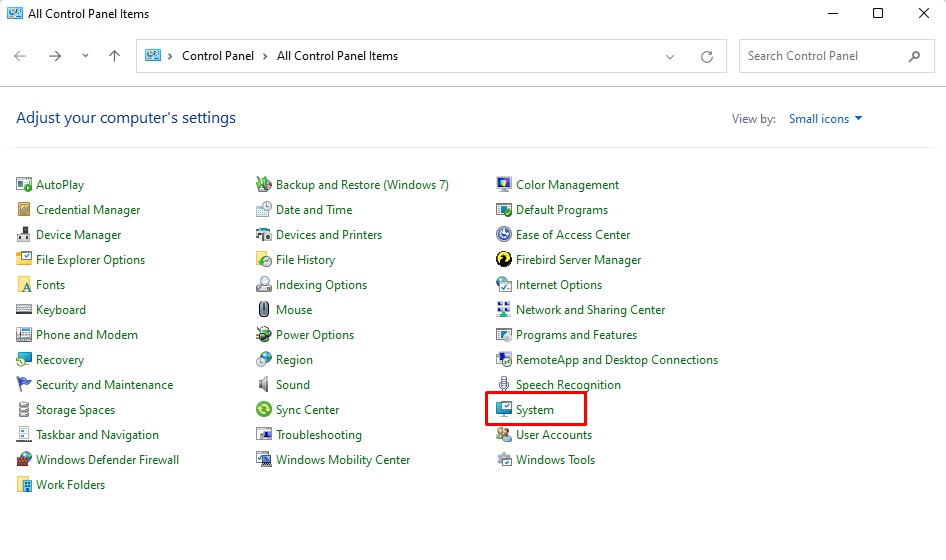Image resolution: width=946 pixels, height=560 pixels.
Task: Expand chevron after Control Panel in breadcrumb
Action: coord(265,56)
